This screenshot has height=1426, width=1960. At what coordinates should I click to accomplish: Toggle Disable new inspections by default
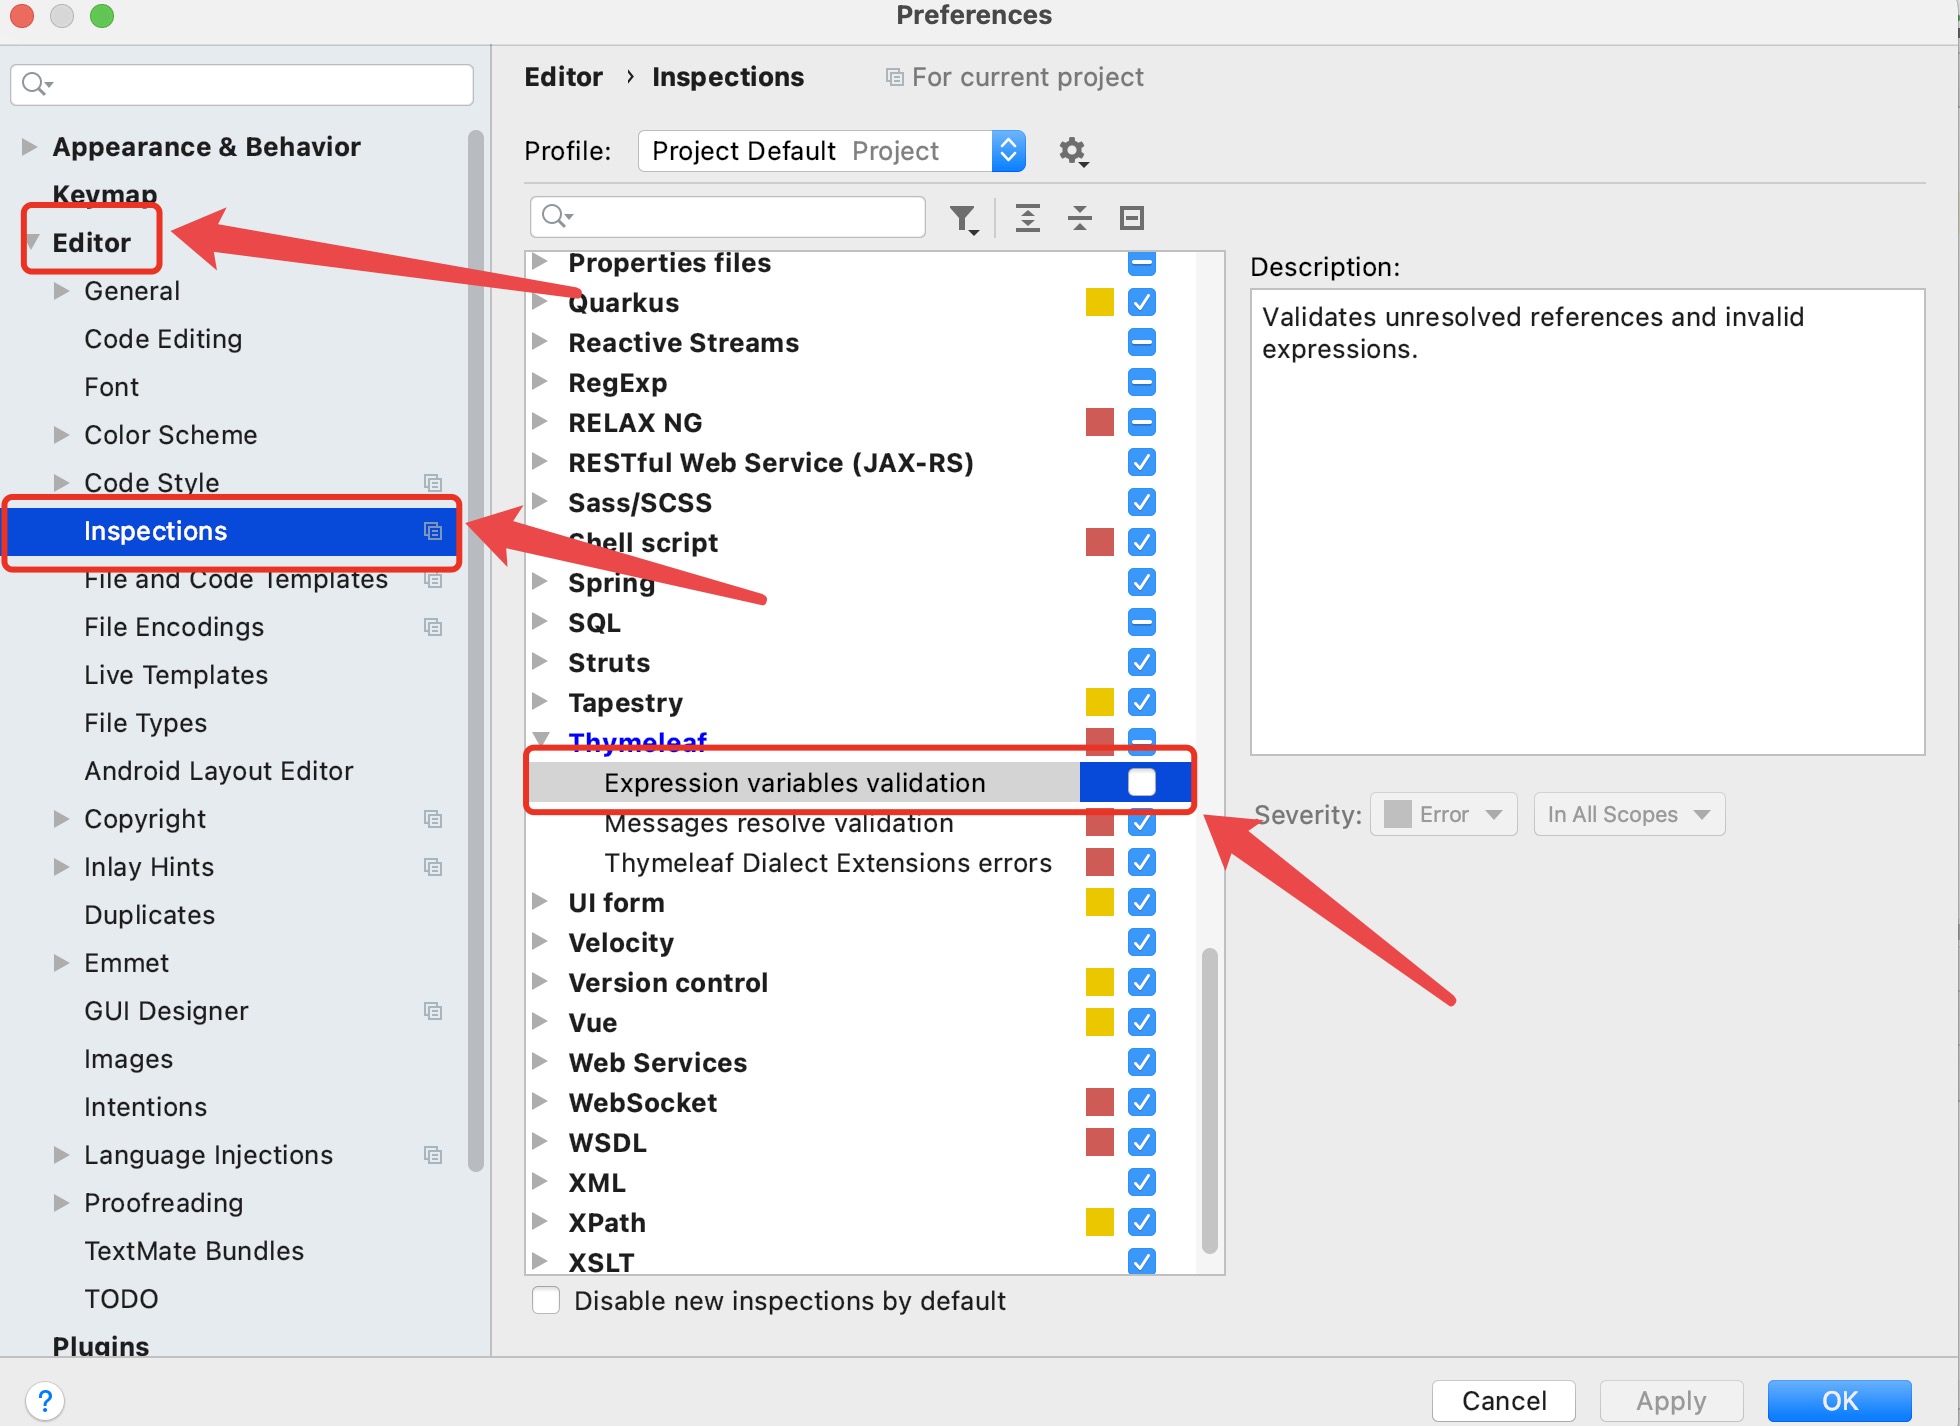pyautogui.click(x=546, y=1300)
